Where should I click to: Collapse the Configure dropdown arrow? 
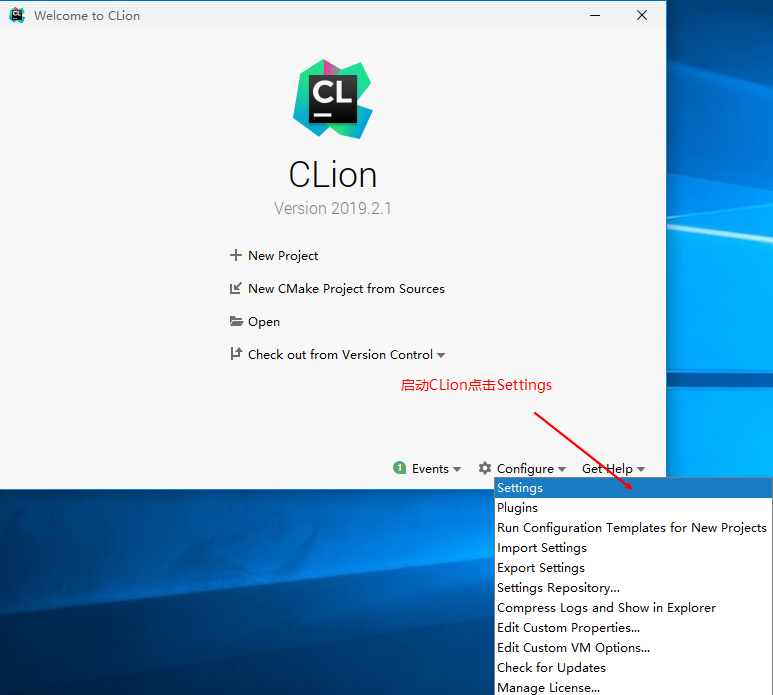(562, 469)
